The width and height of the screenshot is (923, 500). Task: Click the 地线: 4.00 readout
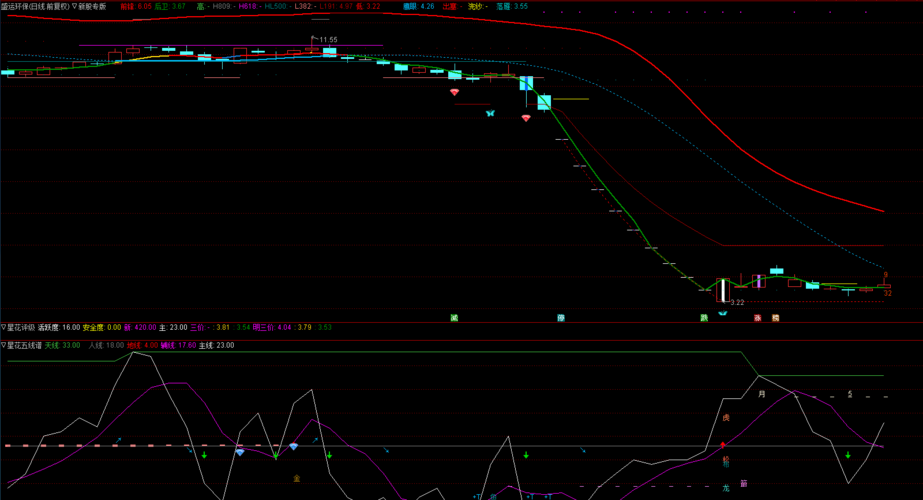click(142, 346)
